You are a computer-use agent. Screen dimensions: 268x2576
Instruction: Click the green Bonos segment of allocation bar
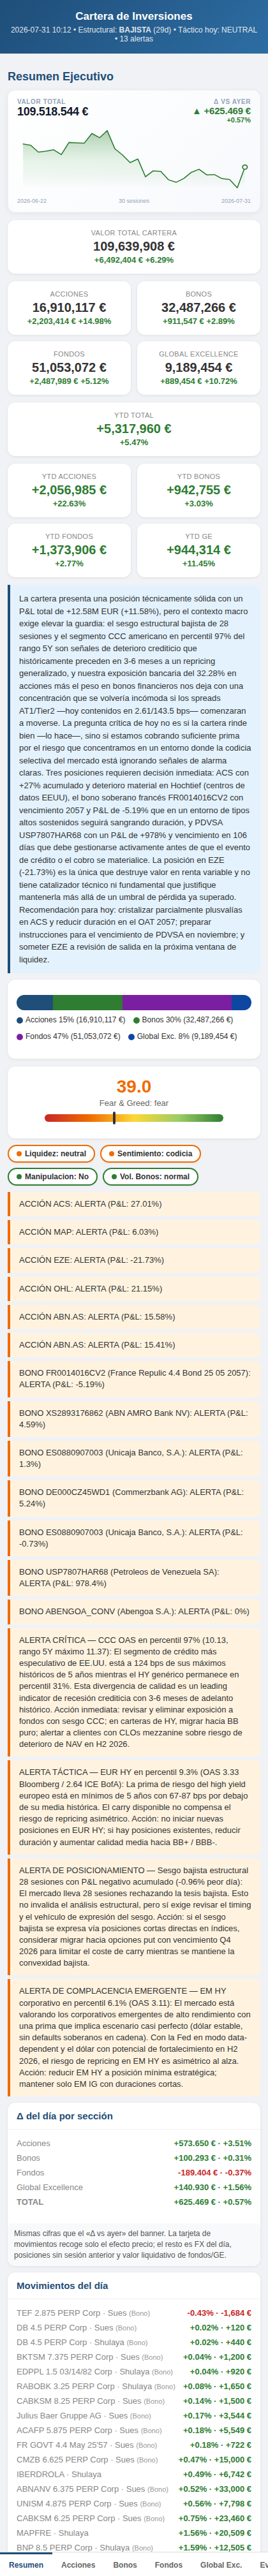tap(87, 1003)
